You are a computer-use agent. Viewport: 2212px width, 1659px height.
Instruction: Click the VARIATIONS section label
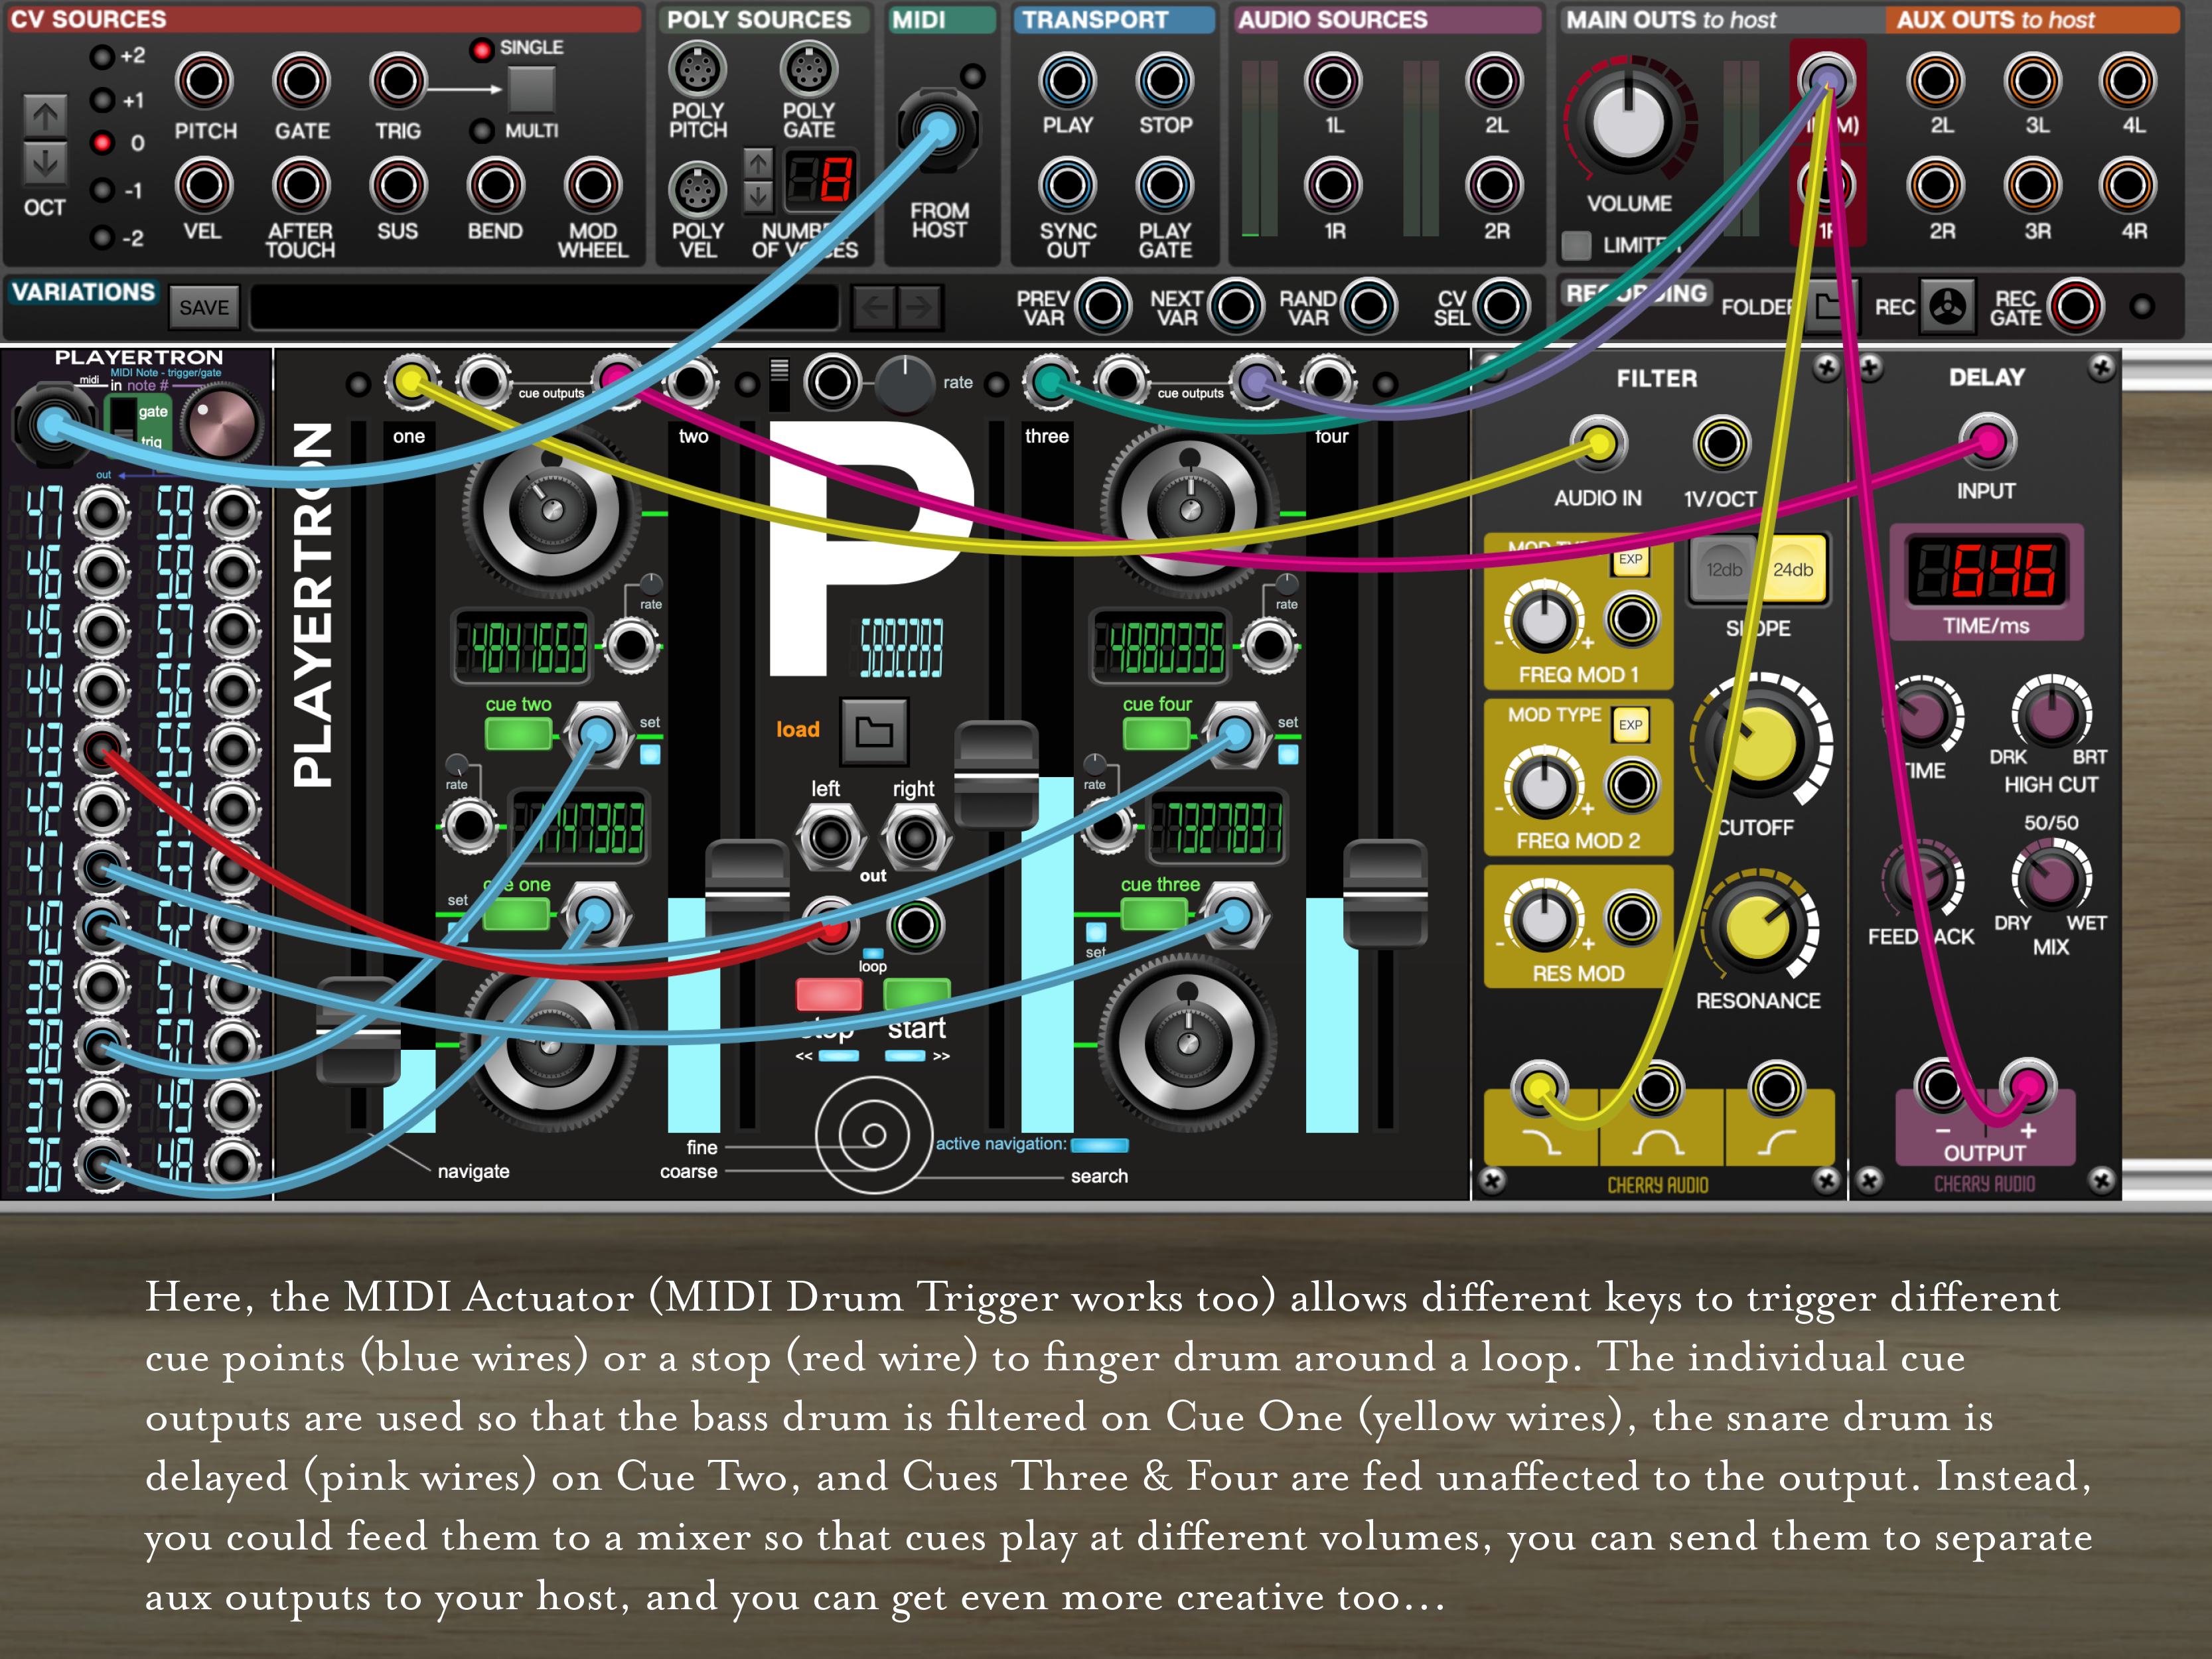tap(84, 292)
